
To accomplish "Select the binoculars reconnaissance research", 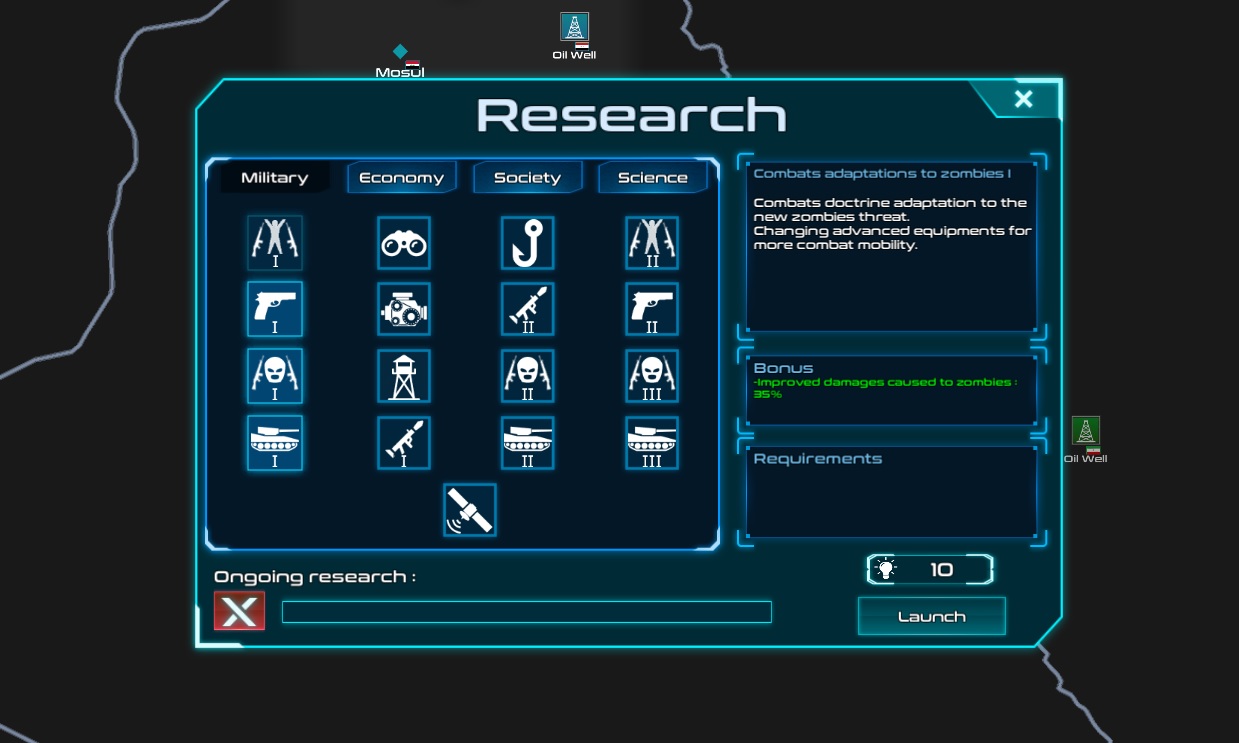I will pos(404,243).
